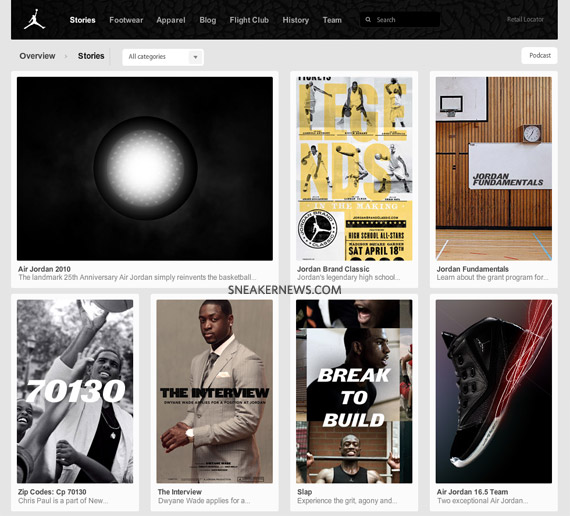This screenshot has width=570, height=516.
Task: Open the Jordan Fundamentals gym thumbnail
Action: (x=494, y=168)
